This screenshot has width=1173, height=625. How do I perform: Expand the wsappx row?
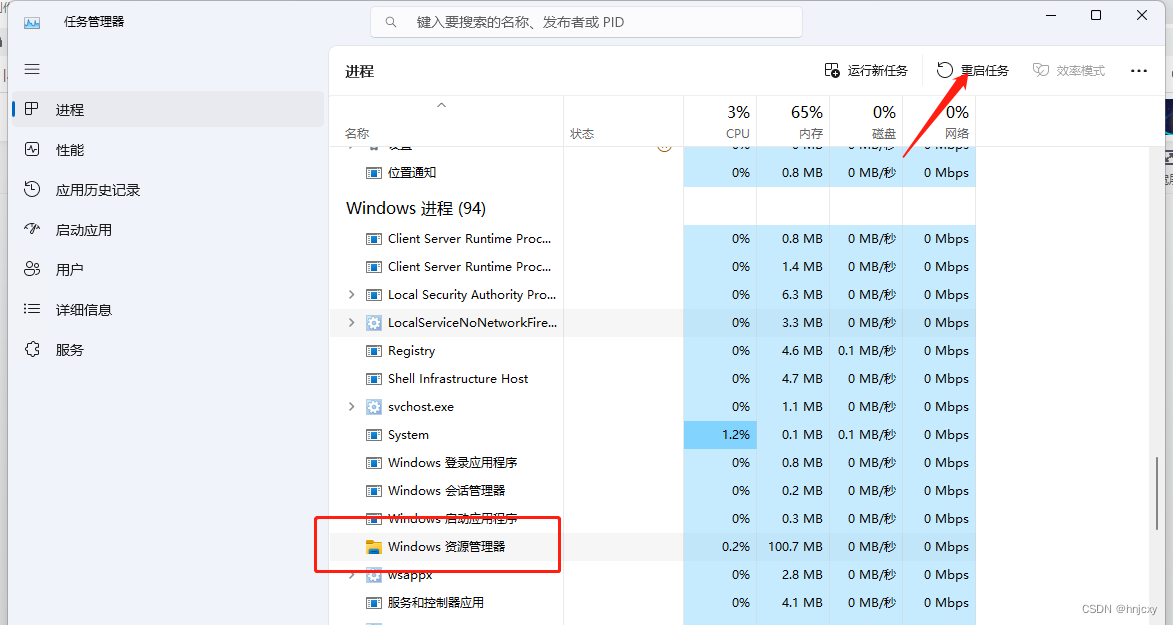[352, 575]
